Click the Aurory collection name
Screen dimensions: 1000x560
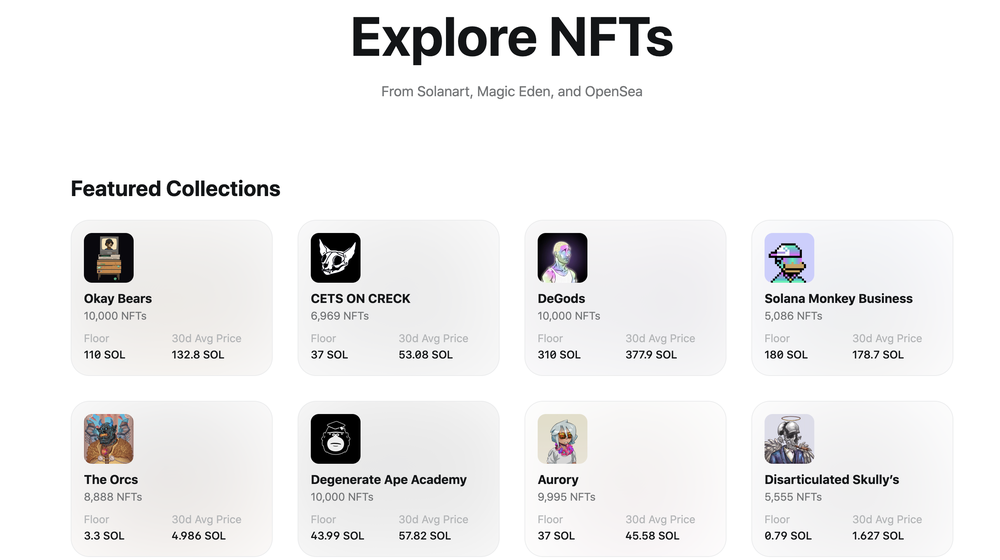click(558, 479)
